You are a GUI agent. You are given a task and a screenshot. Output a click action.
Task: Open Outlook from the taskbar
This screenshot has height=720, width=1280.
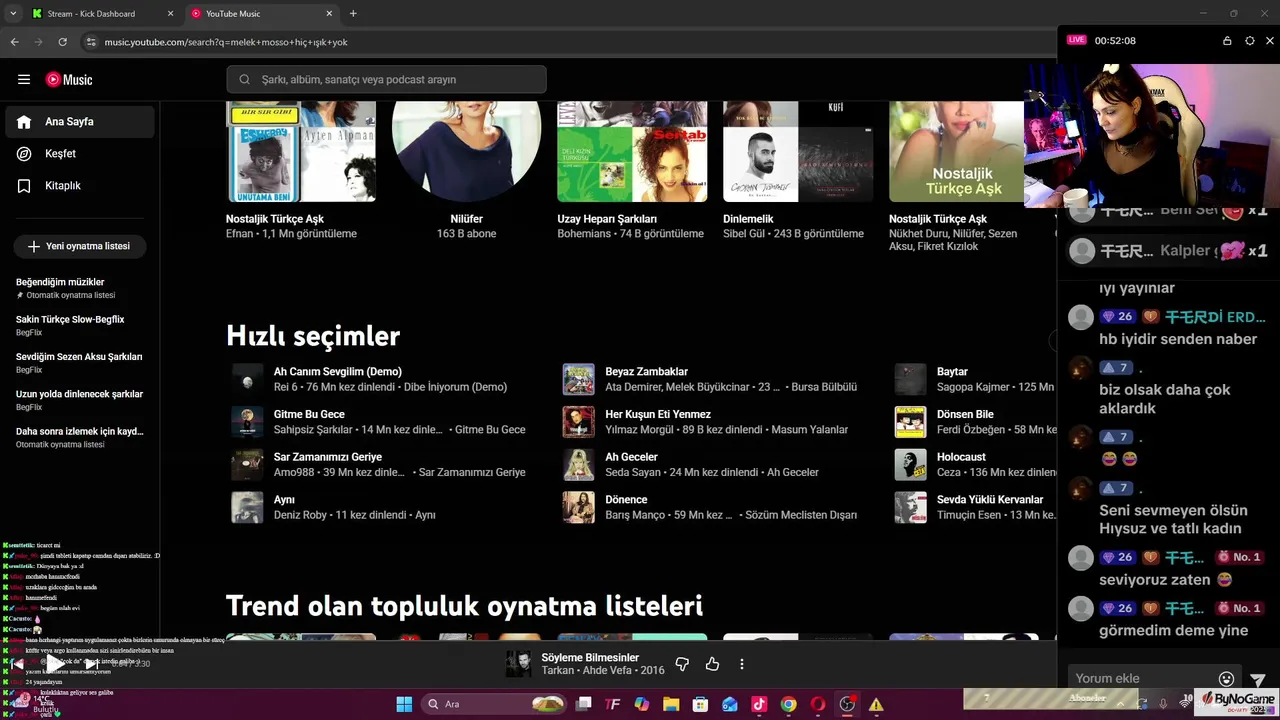point(730,704)
